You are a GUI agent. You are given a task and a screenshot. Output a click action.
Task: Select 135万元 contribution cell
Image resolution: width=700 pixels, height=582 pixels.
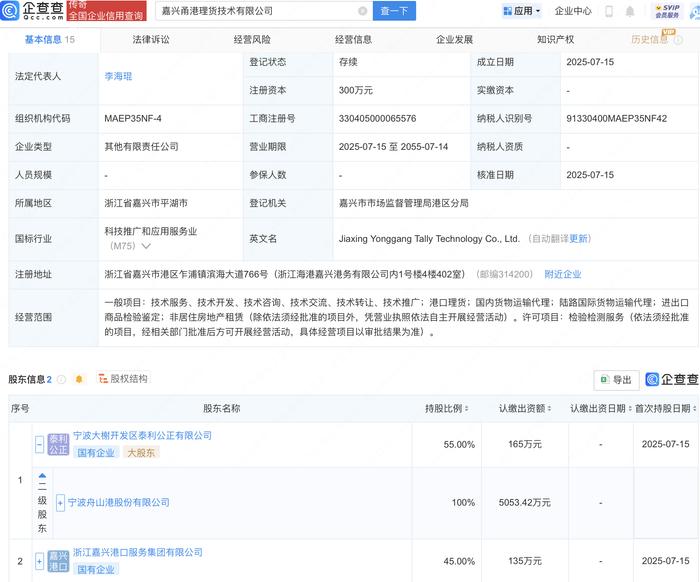tap(525, 561)
